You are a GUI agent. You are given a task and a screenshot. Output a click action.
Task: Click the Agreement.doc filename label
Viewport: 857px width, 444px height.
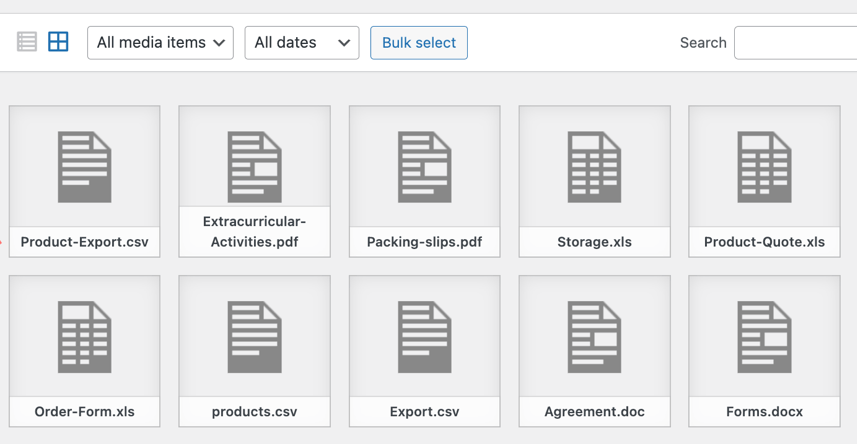[x=594, y=412]
